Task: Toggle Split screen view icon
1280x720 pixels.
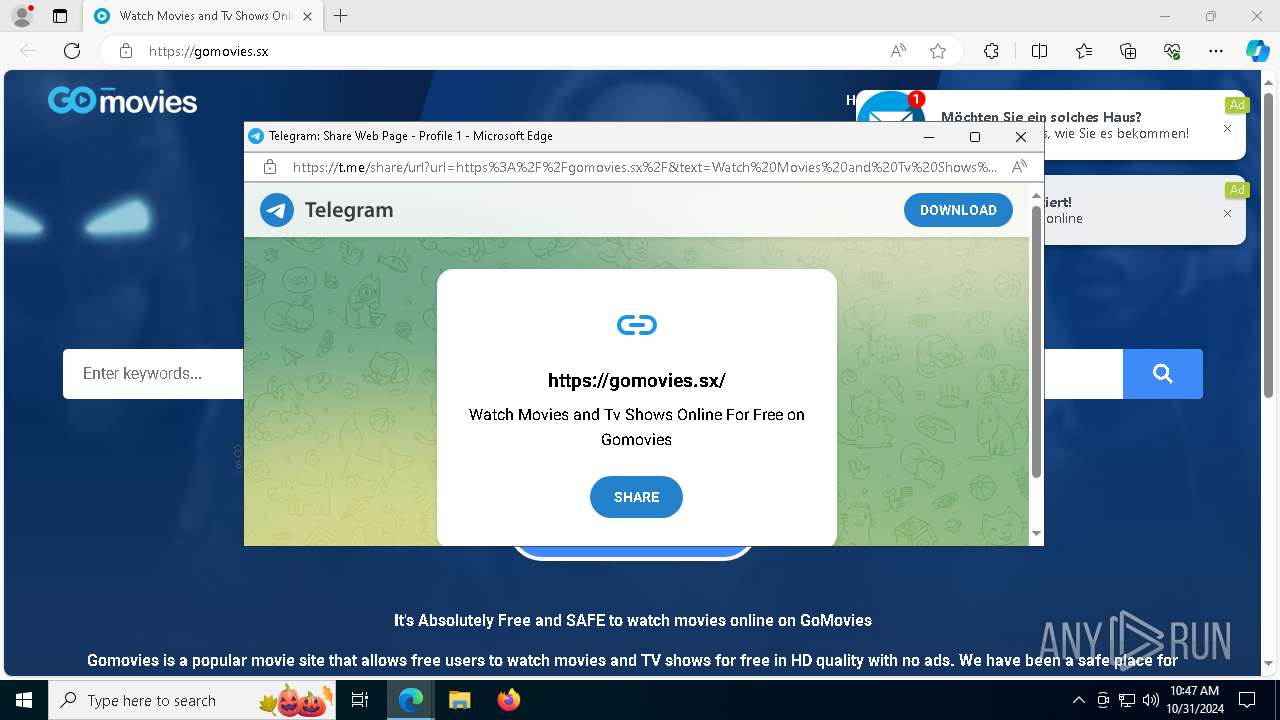Action: point(1039,51)
